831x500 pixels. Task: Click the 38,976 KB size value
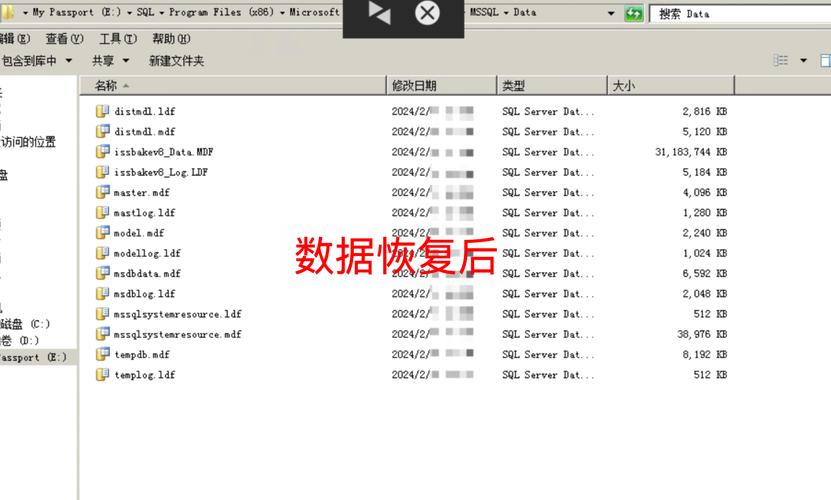(x=702, y=335)
